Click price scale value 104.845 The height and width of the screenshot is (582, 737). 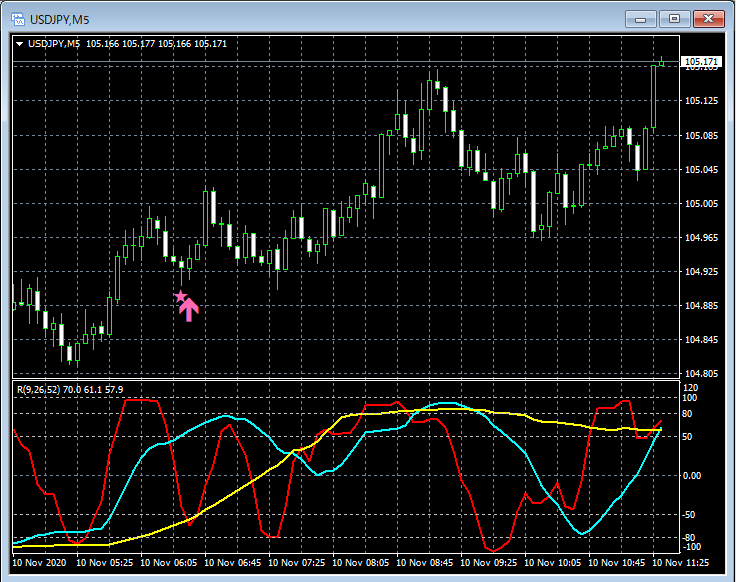click(701, 340)
